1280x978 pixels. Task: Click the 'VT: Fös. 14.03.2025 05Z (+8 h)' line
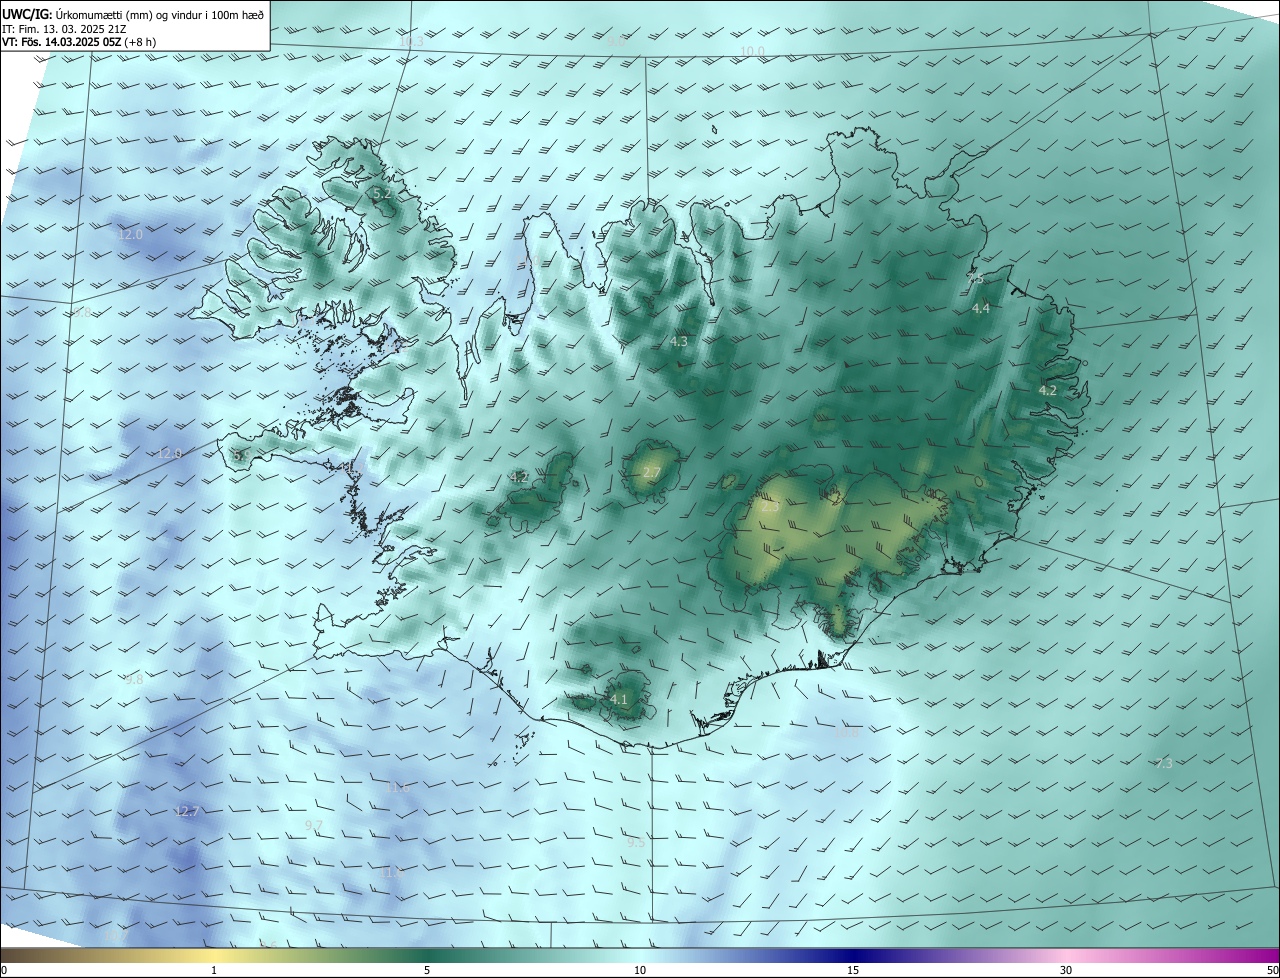pos(79,42)
